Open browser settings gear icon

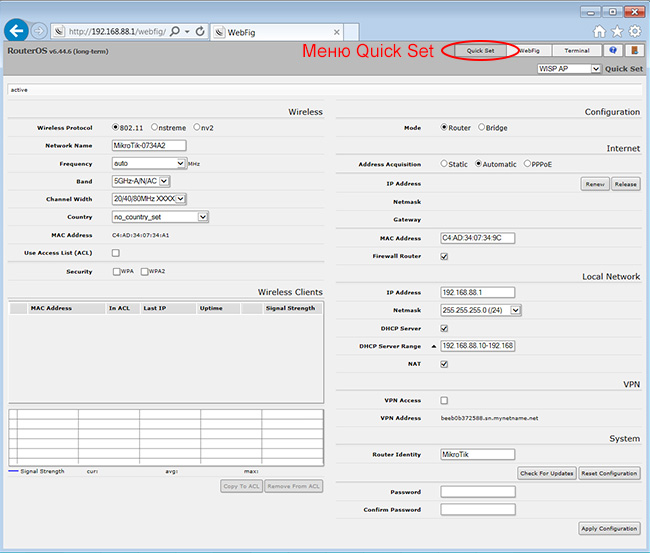635,31
